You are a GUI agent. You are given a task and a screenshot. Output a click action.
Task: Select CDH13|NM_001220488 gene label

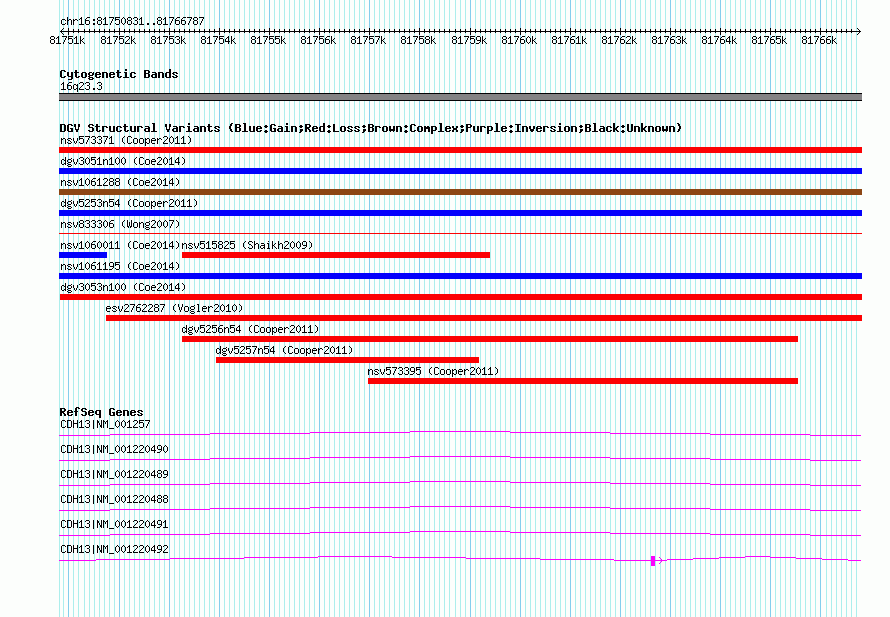tap(114, 499)
